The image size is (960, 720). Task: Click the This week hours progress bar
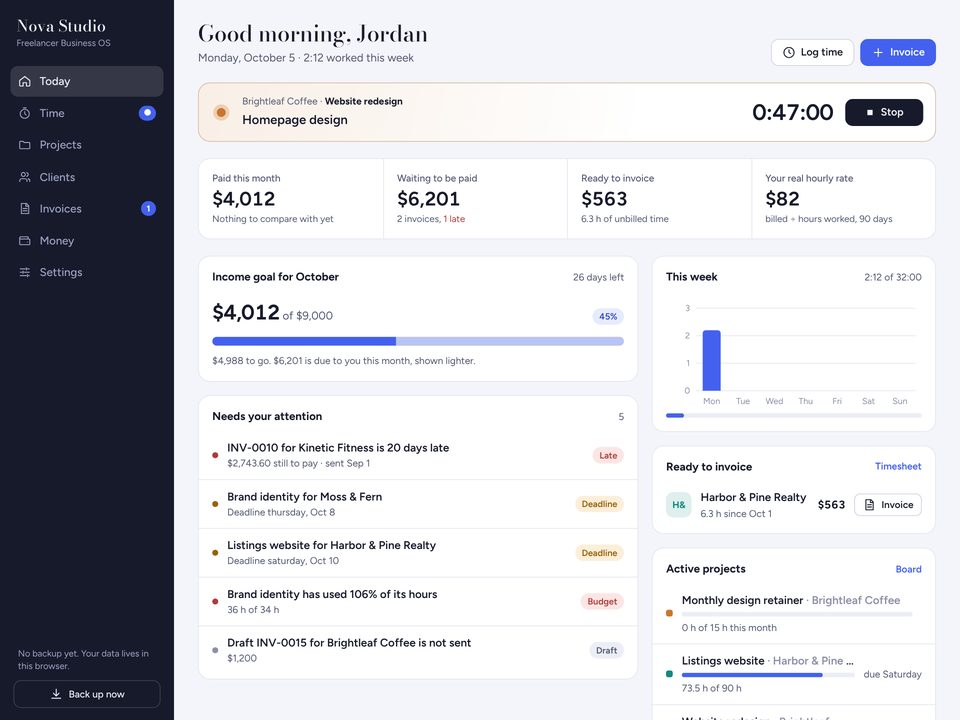point(793,415)
